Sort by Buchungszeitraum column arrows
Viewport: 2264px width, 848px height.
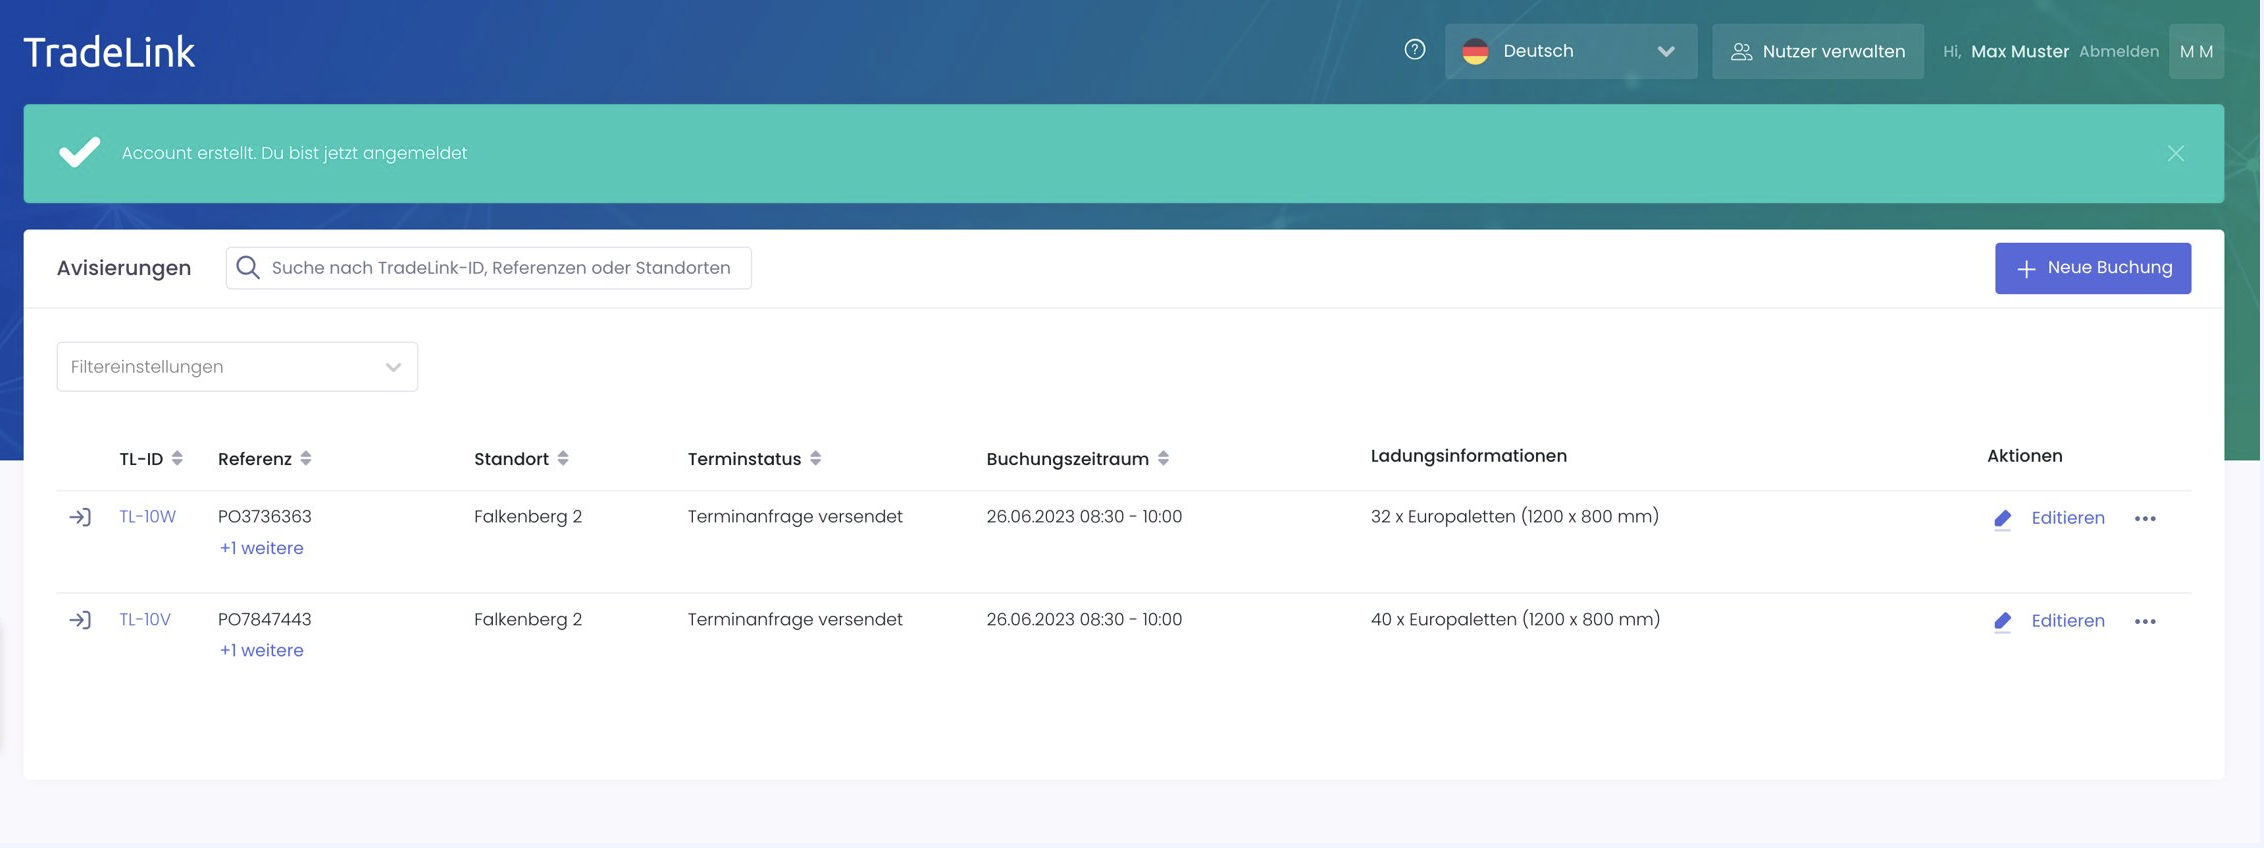coord(1163,458)
